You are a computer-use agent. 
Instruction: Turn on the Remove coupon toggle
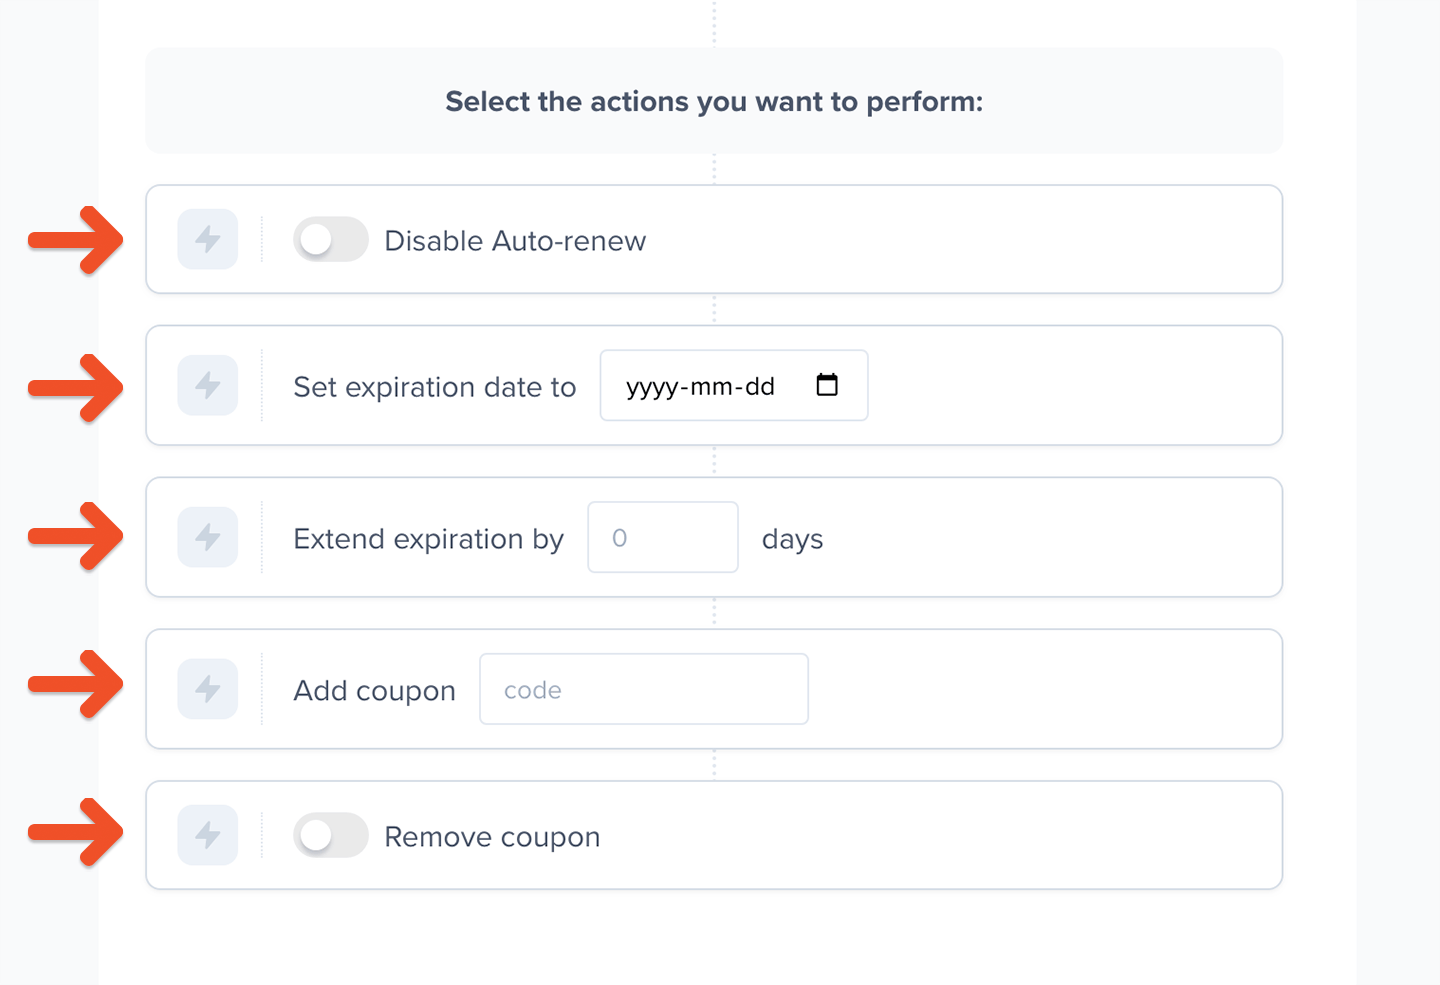[330, 836]
